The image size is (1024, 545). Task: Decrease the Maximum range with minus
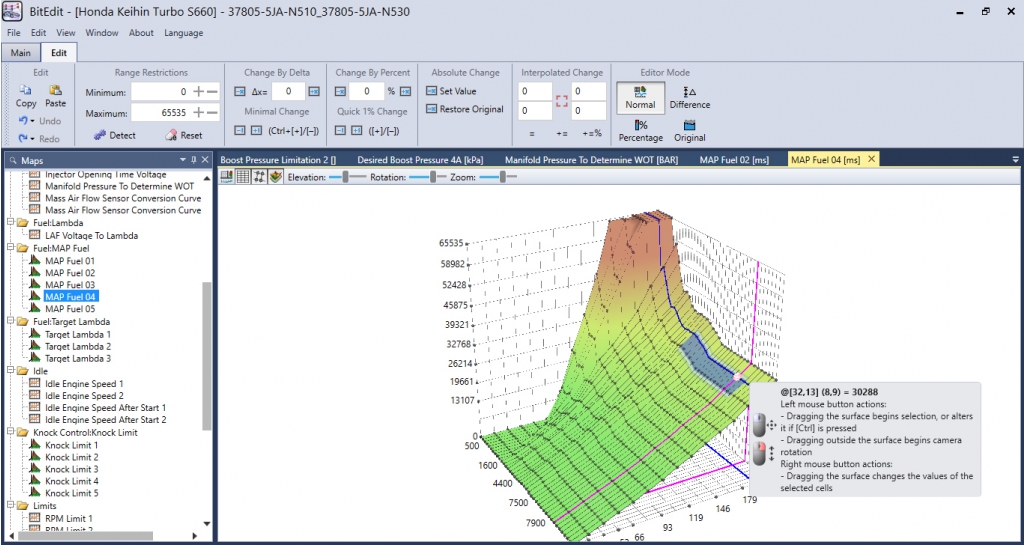pos(212,113)
